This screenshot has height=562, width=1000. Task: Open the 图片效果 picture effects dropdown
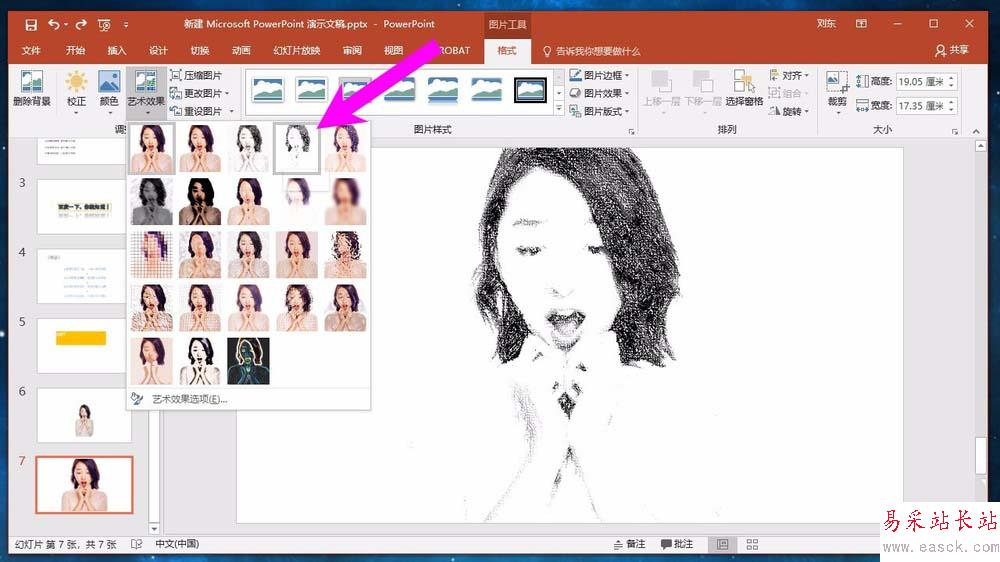(x=599, y=93)
